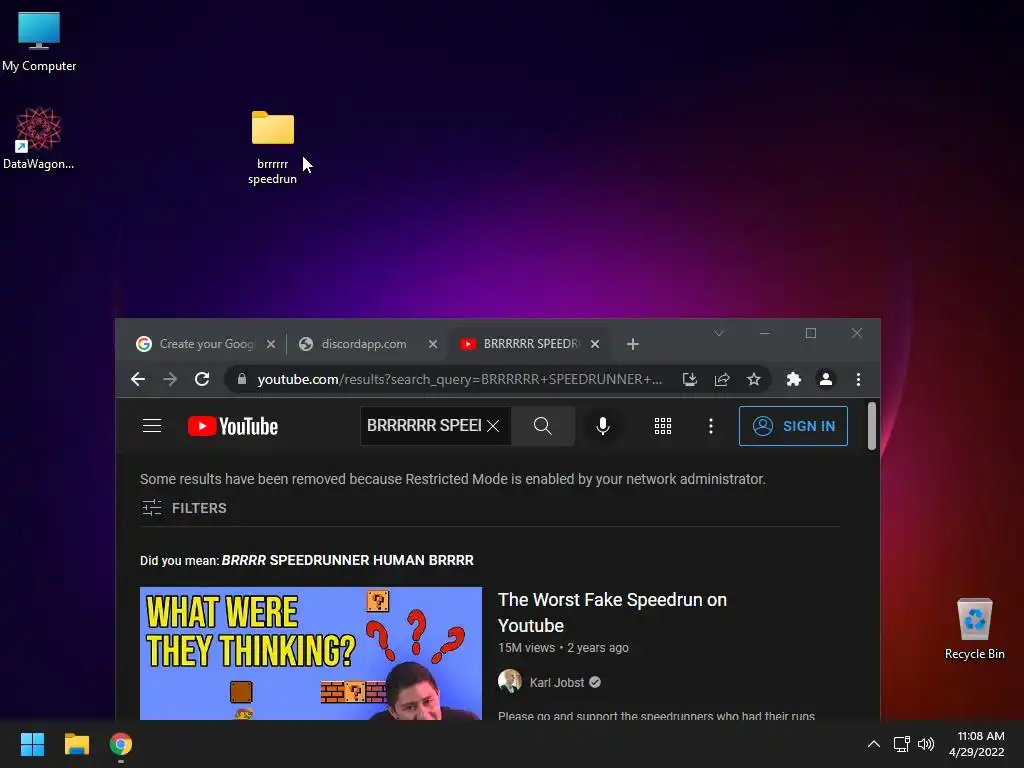Open search FILTERS
The height and width of the screenshot is (768, 1024).
pyautogui.click(x=184, y=508)
